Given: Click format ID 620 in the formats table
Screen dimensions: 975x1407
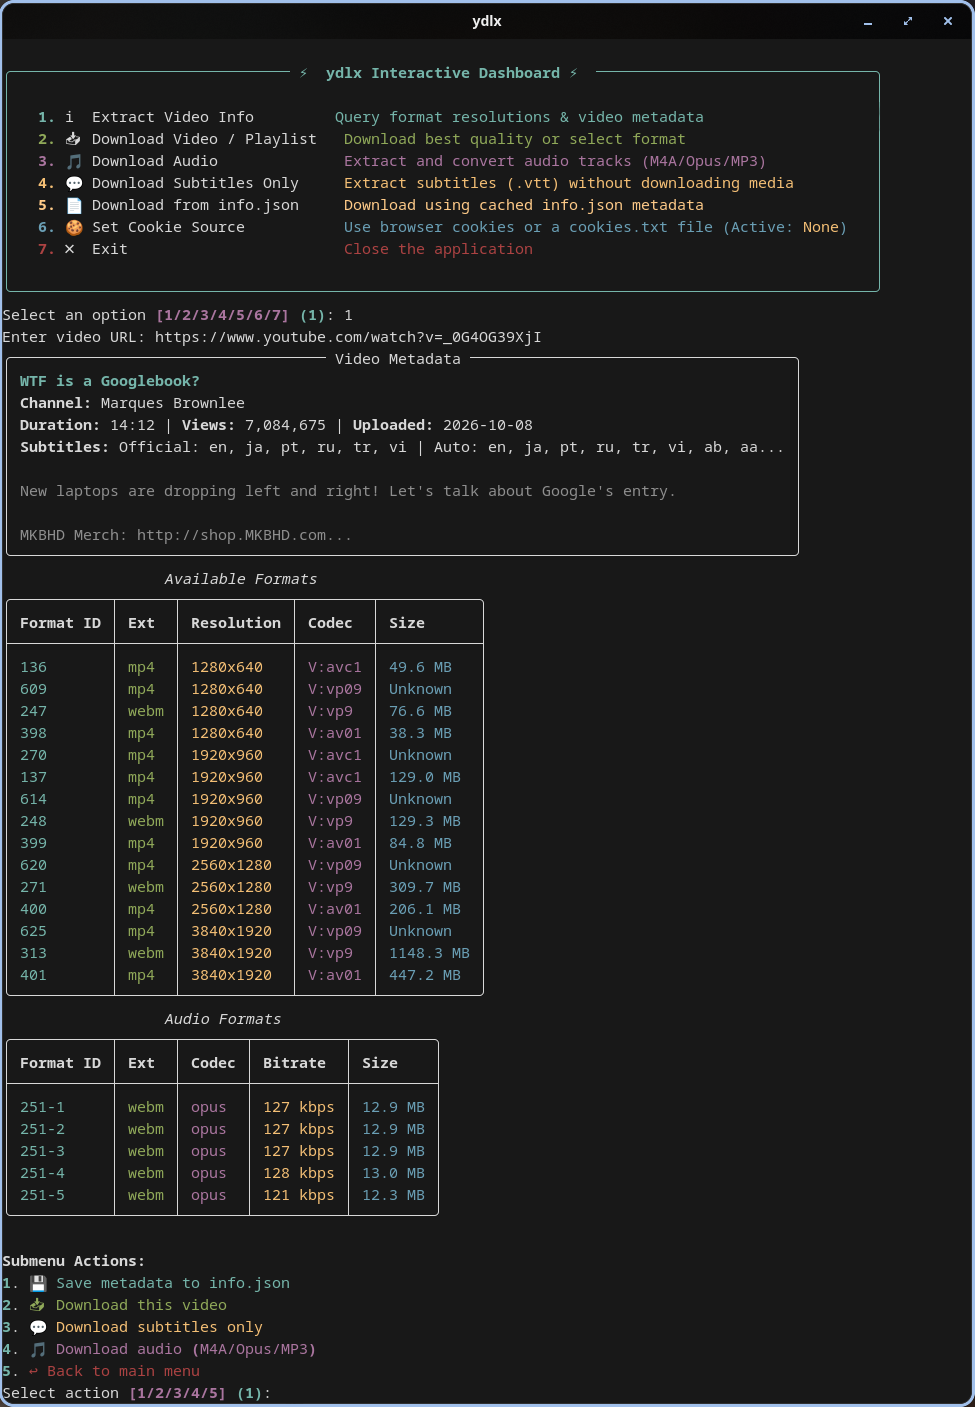Looking at the screenshot, I should [x=33, y=865].
